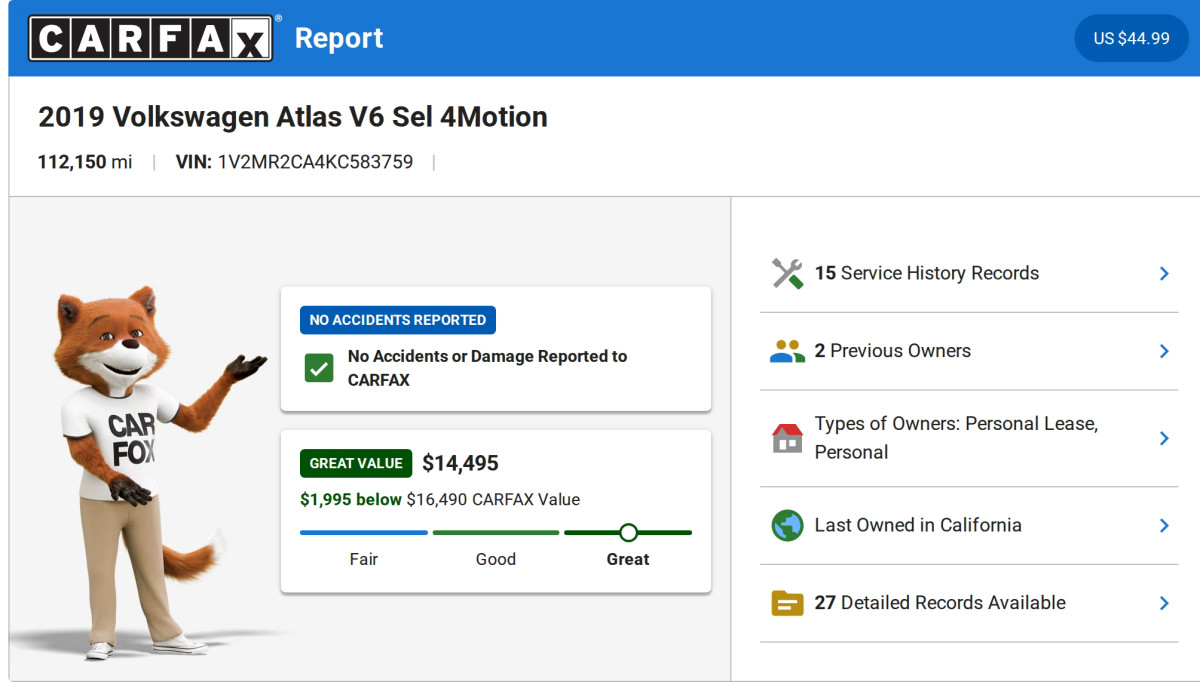
Task: Click the folder Detailed Records icon
Action: coord(787,603)
